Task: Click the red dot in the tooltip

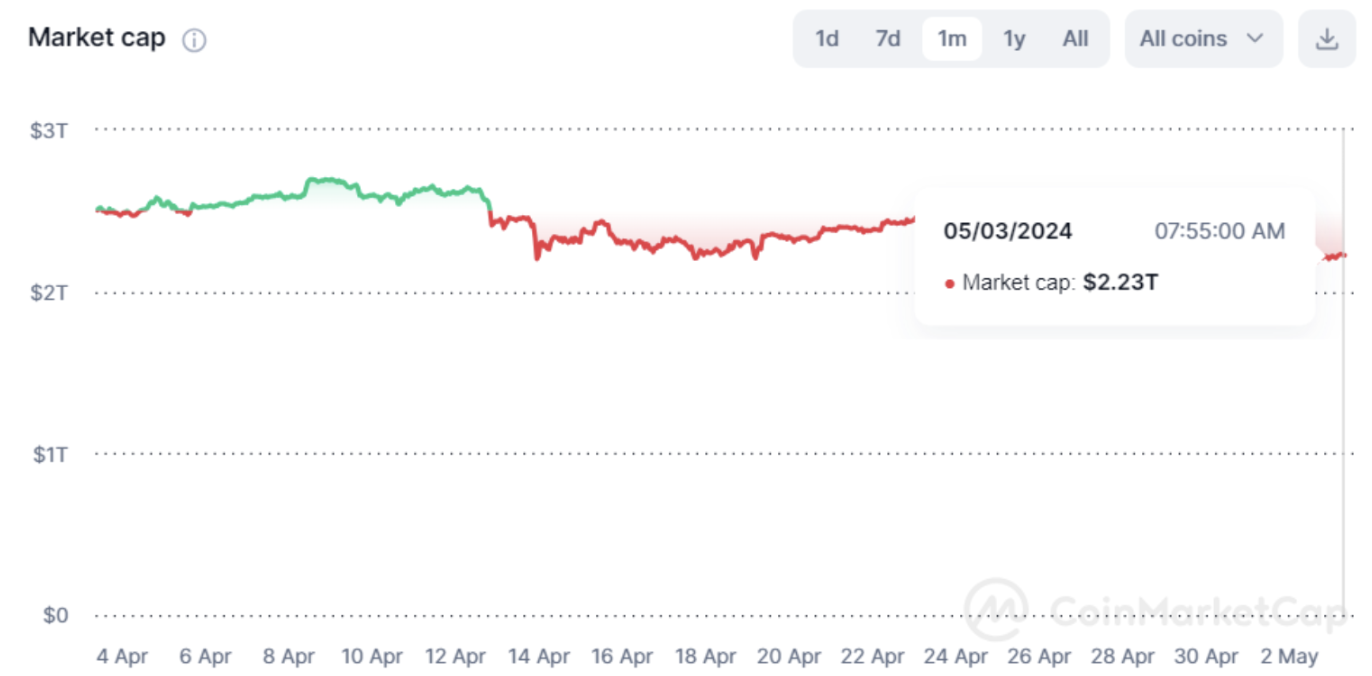Action: pos(949,284)
